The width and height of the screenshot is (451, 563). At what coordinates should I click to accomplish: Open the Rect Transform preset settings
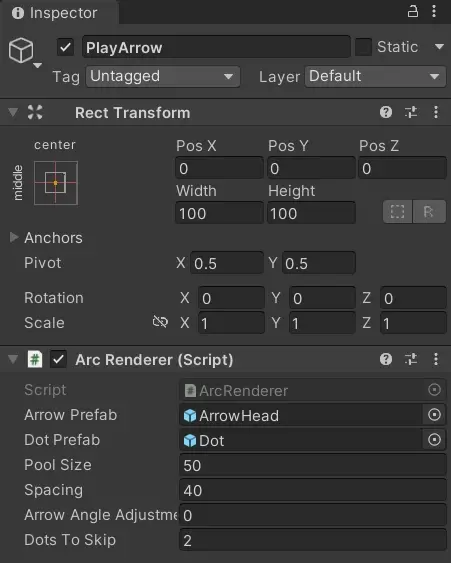point(411,112)
